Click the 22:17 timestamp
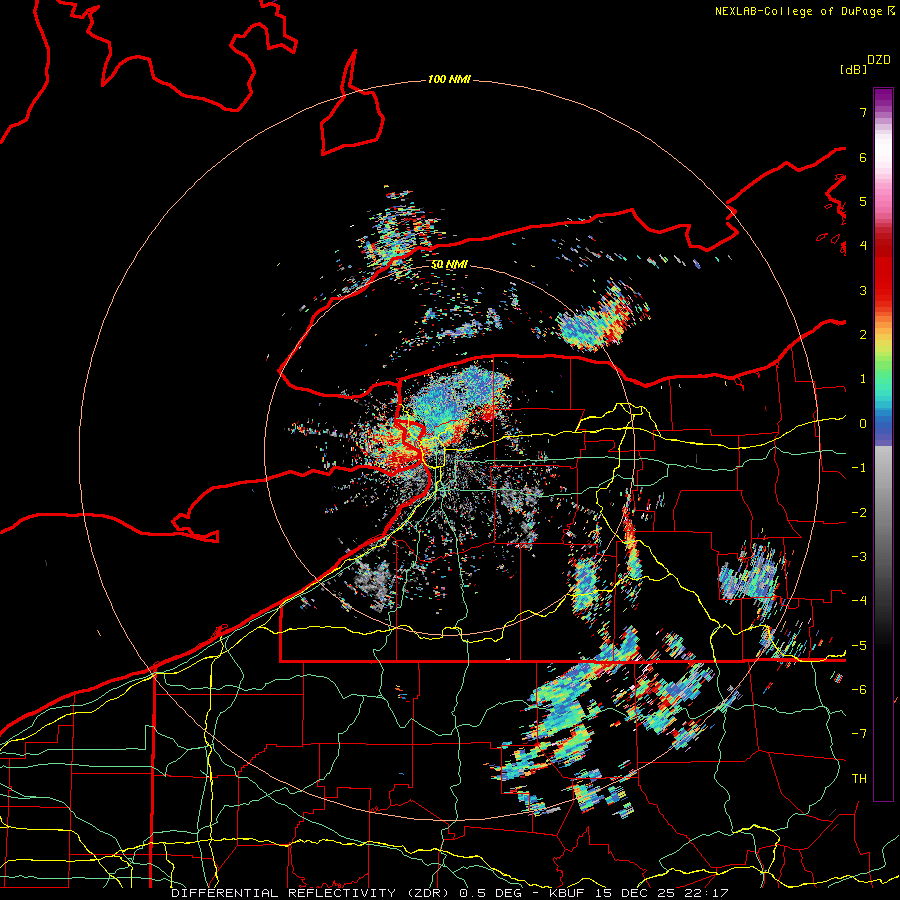 (x=705, y=893)
